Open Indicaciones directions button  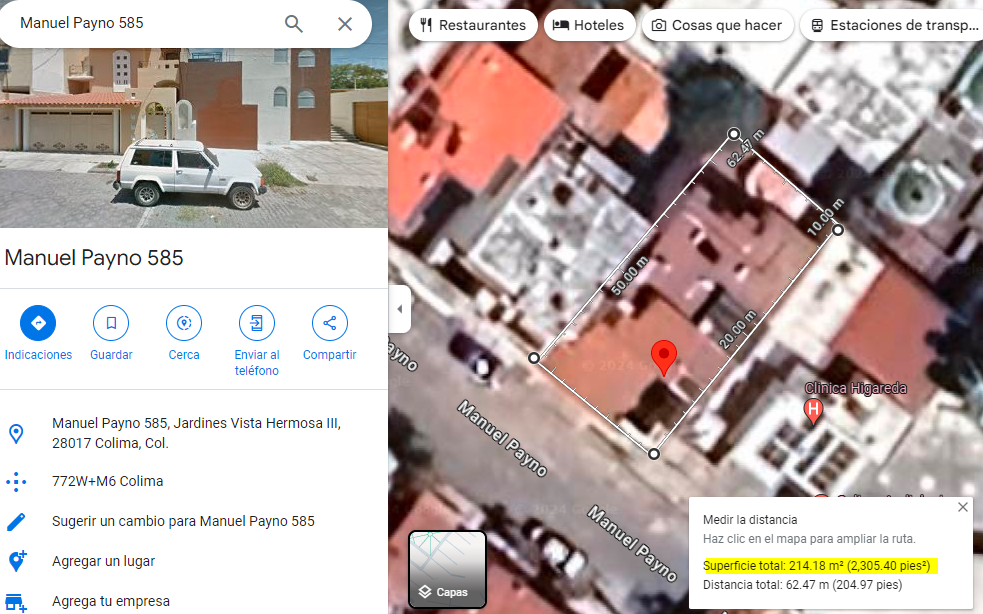[38, 323]
